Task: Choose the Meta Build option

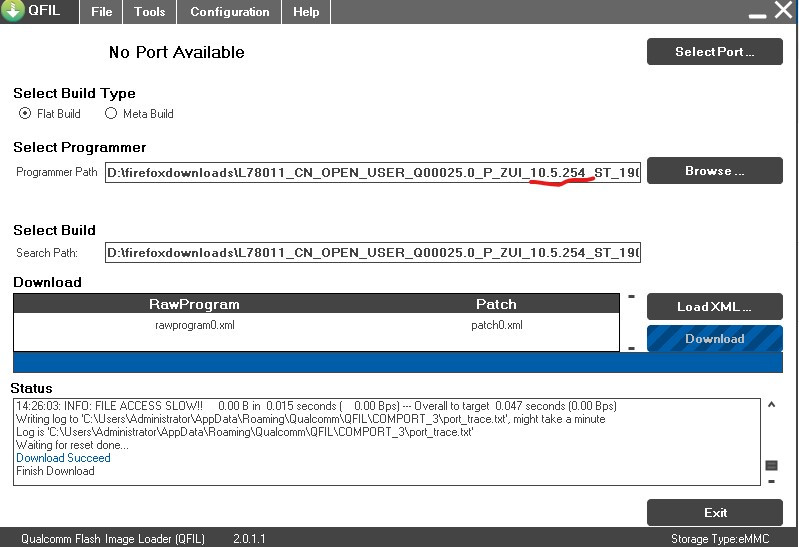Action: pos(111,114)
